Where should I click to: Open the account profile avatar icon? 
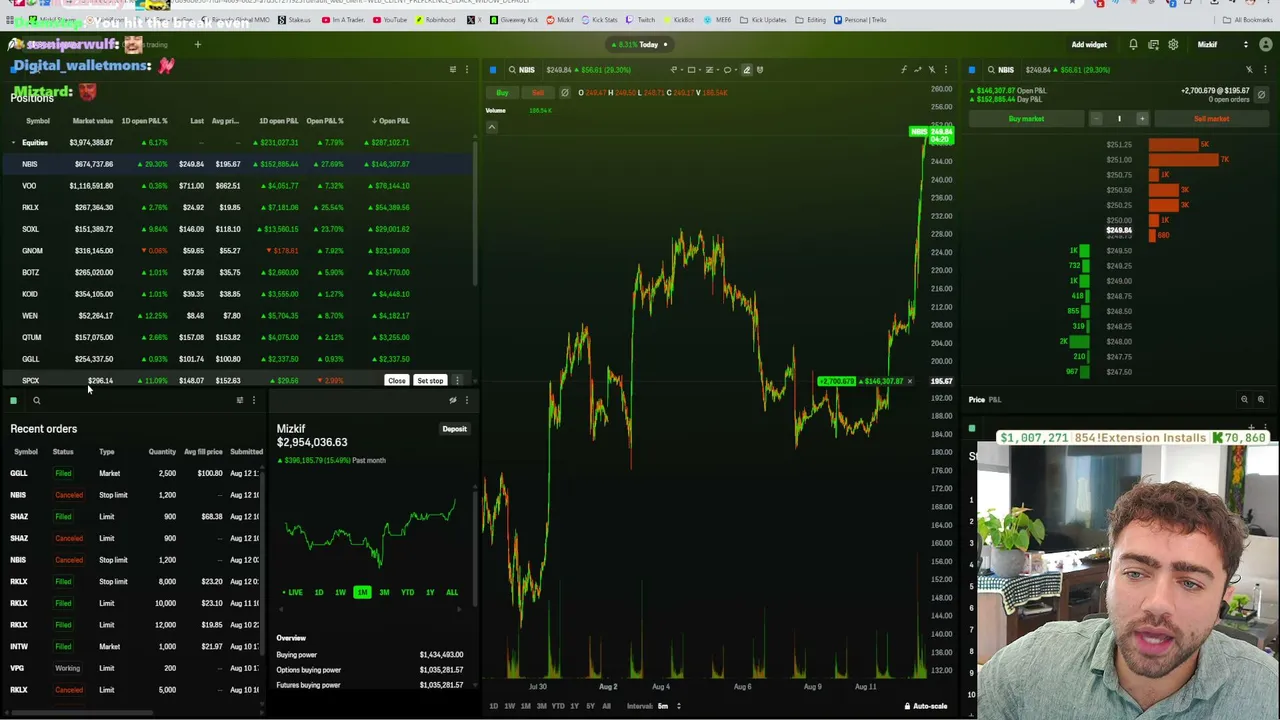pos(1266,45)
